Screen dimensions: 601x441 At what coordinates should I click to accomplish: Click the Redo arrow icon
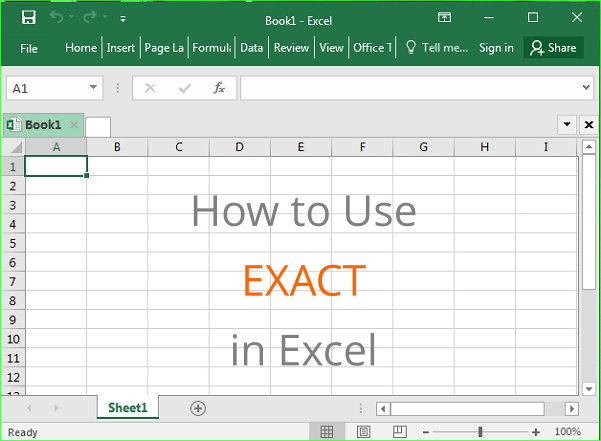point(90,17)
